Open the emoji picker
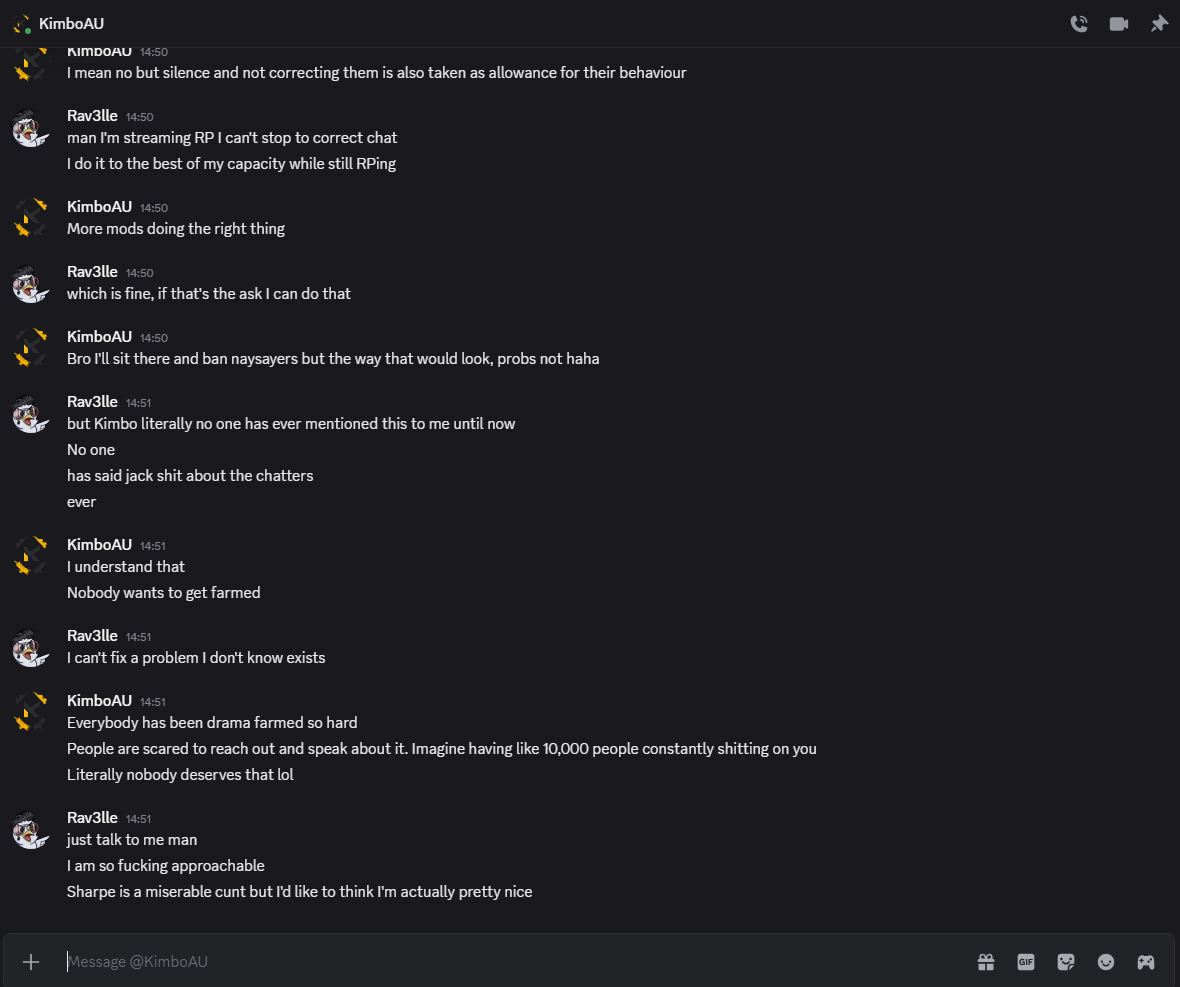 (x=1106, y=962)
